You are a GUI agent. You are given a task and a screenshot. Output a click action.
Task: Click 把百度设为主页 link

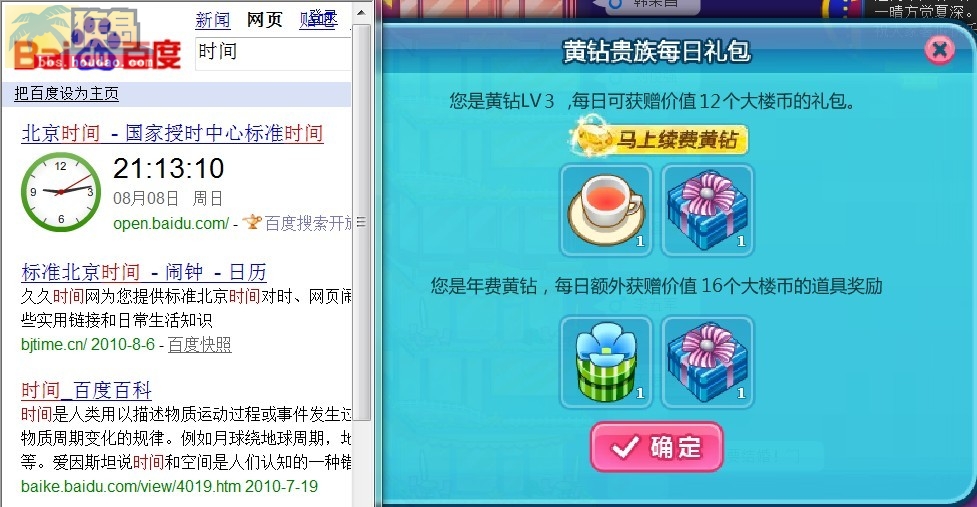(x=66, y=94)
